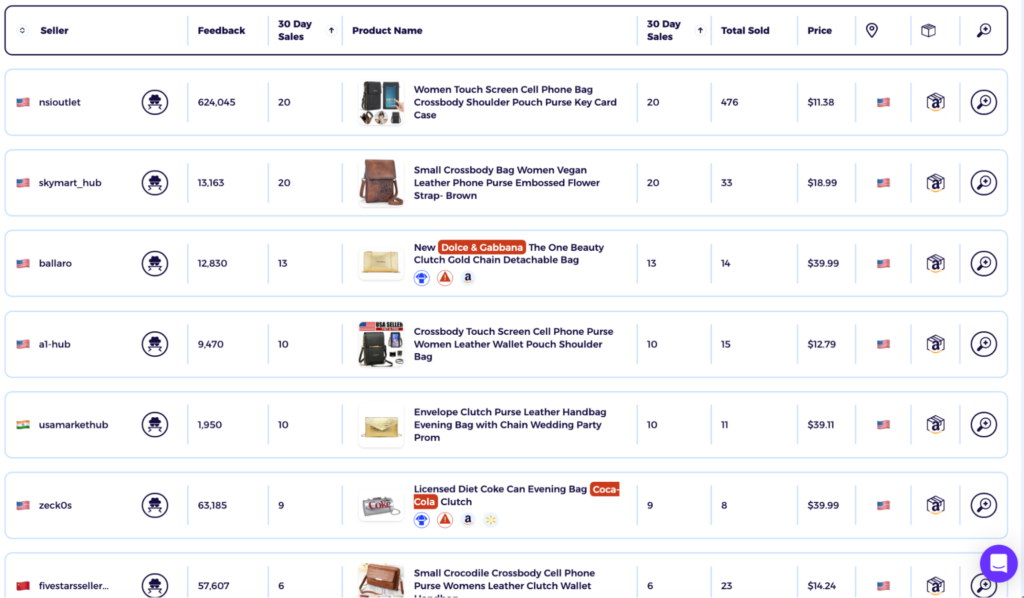Open thumbnail of gold envelope clutch
Image resolution: width=1024 pixels, height=598 pixels.
(x=381, y=425)
